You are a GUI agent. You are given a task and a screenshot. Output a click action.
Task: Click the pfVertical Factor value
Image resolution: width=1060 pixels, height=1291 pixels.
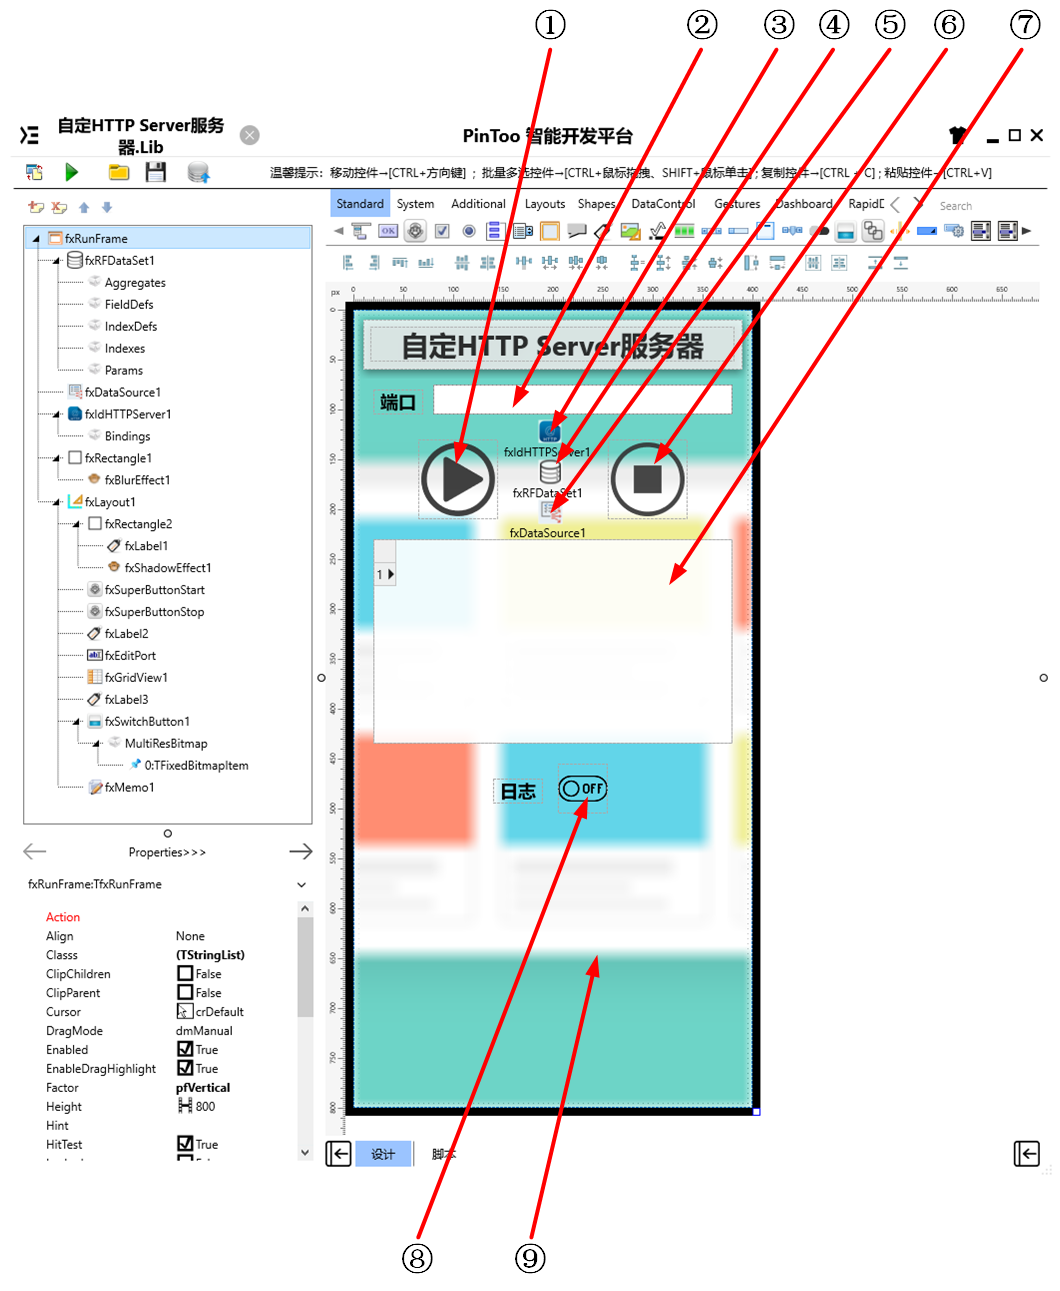(x=203, y=1088)
